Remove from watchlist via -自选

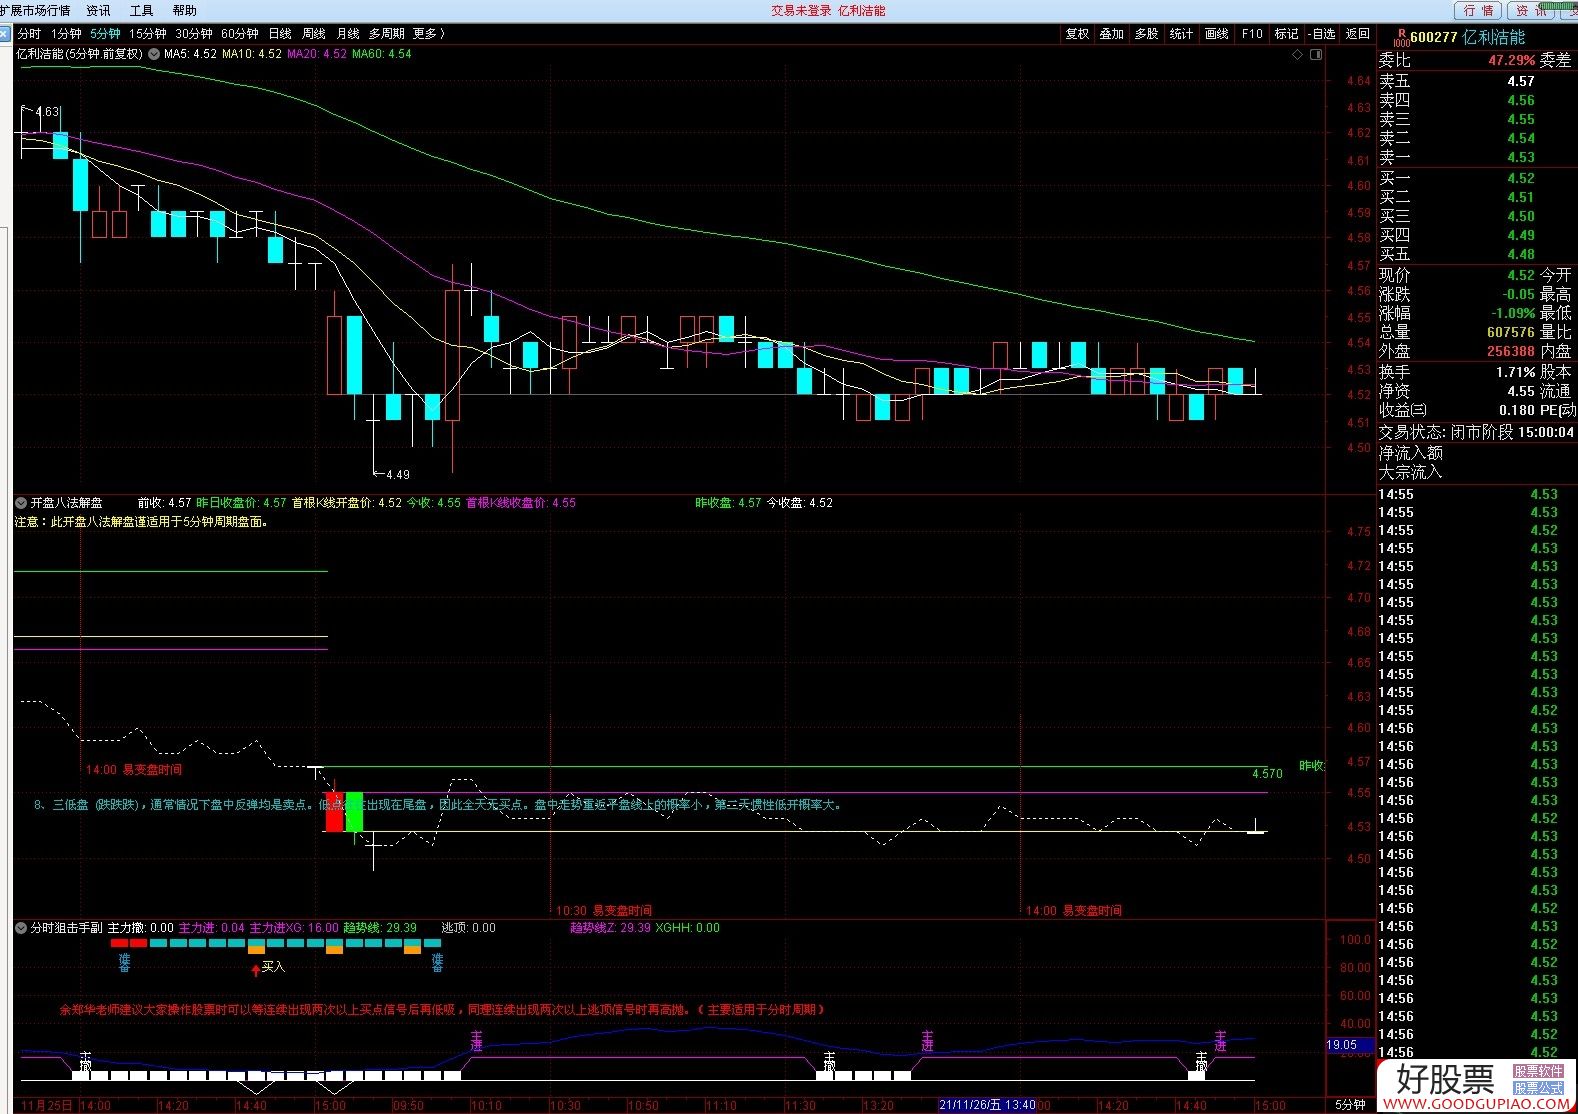pyautogui.click(x=1322, y=34)
